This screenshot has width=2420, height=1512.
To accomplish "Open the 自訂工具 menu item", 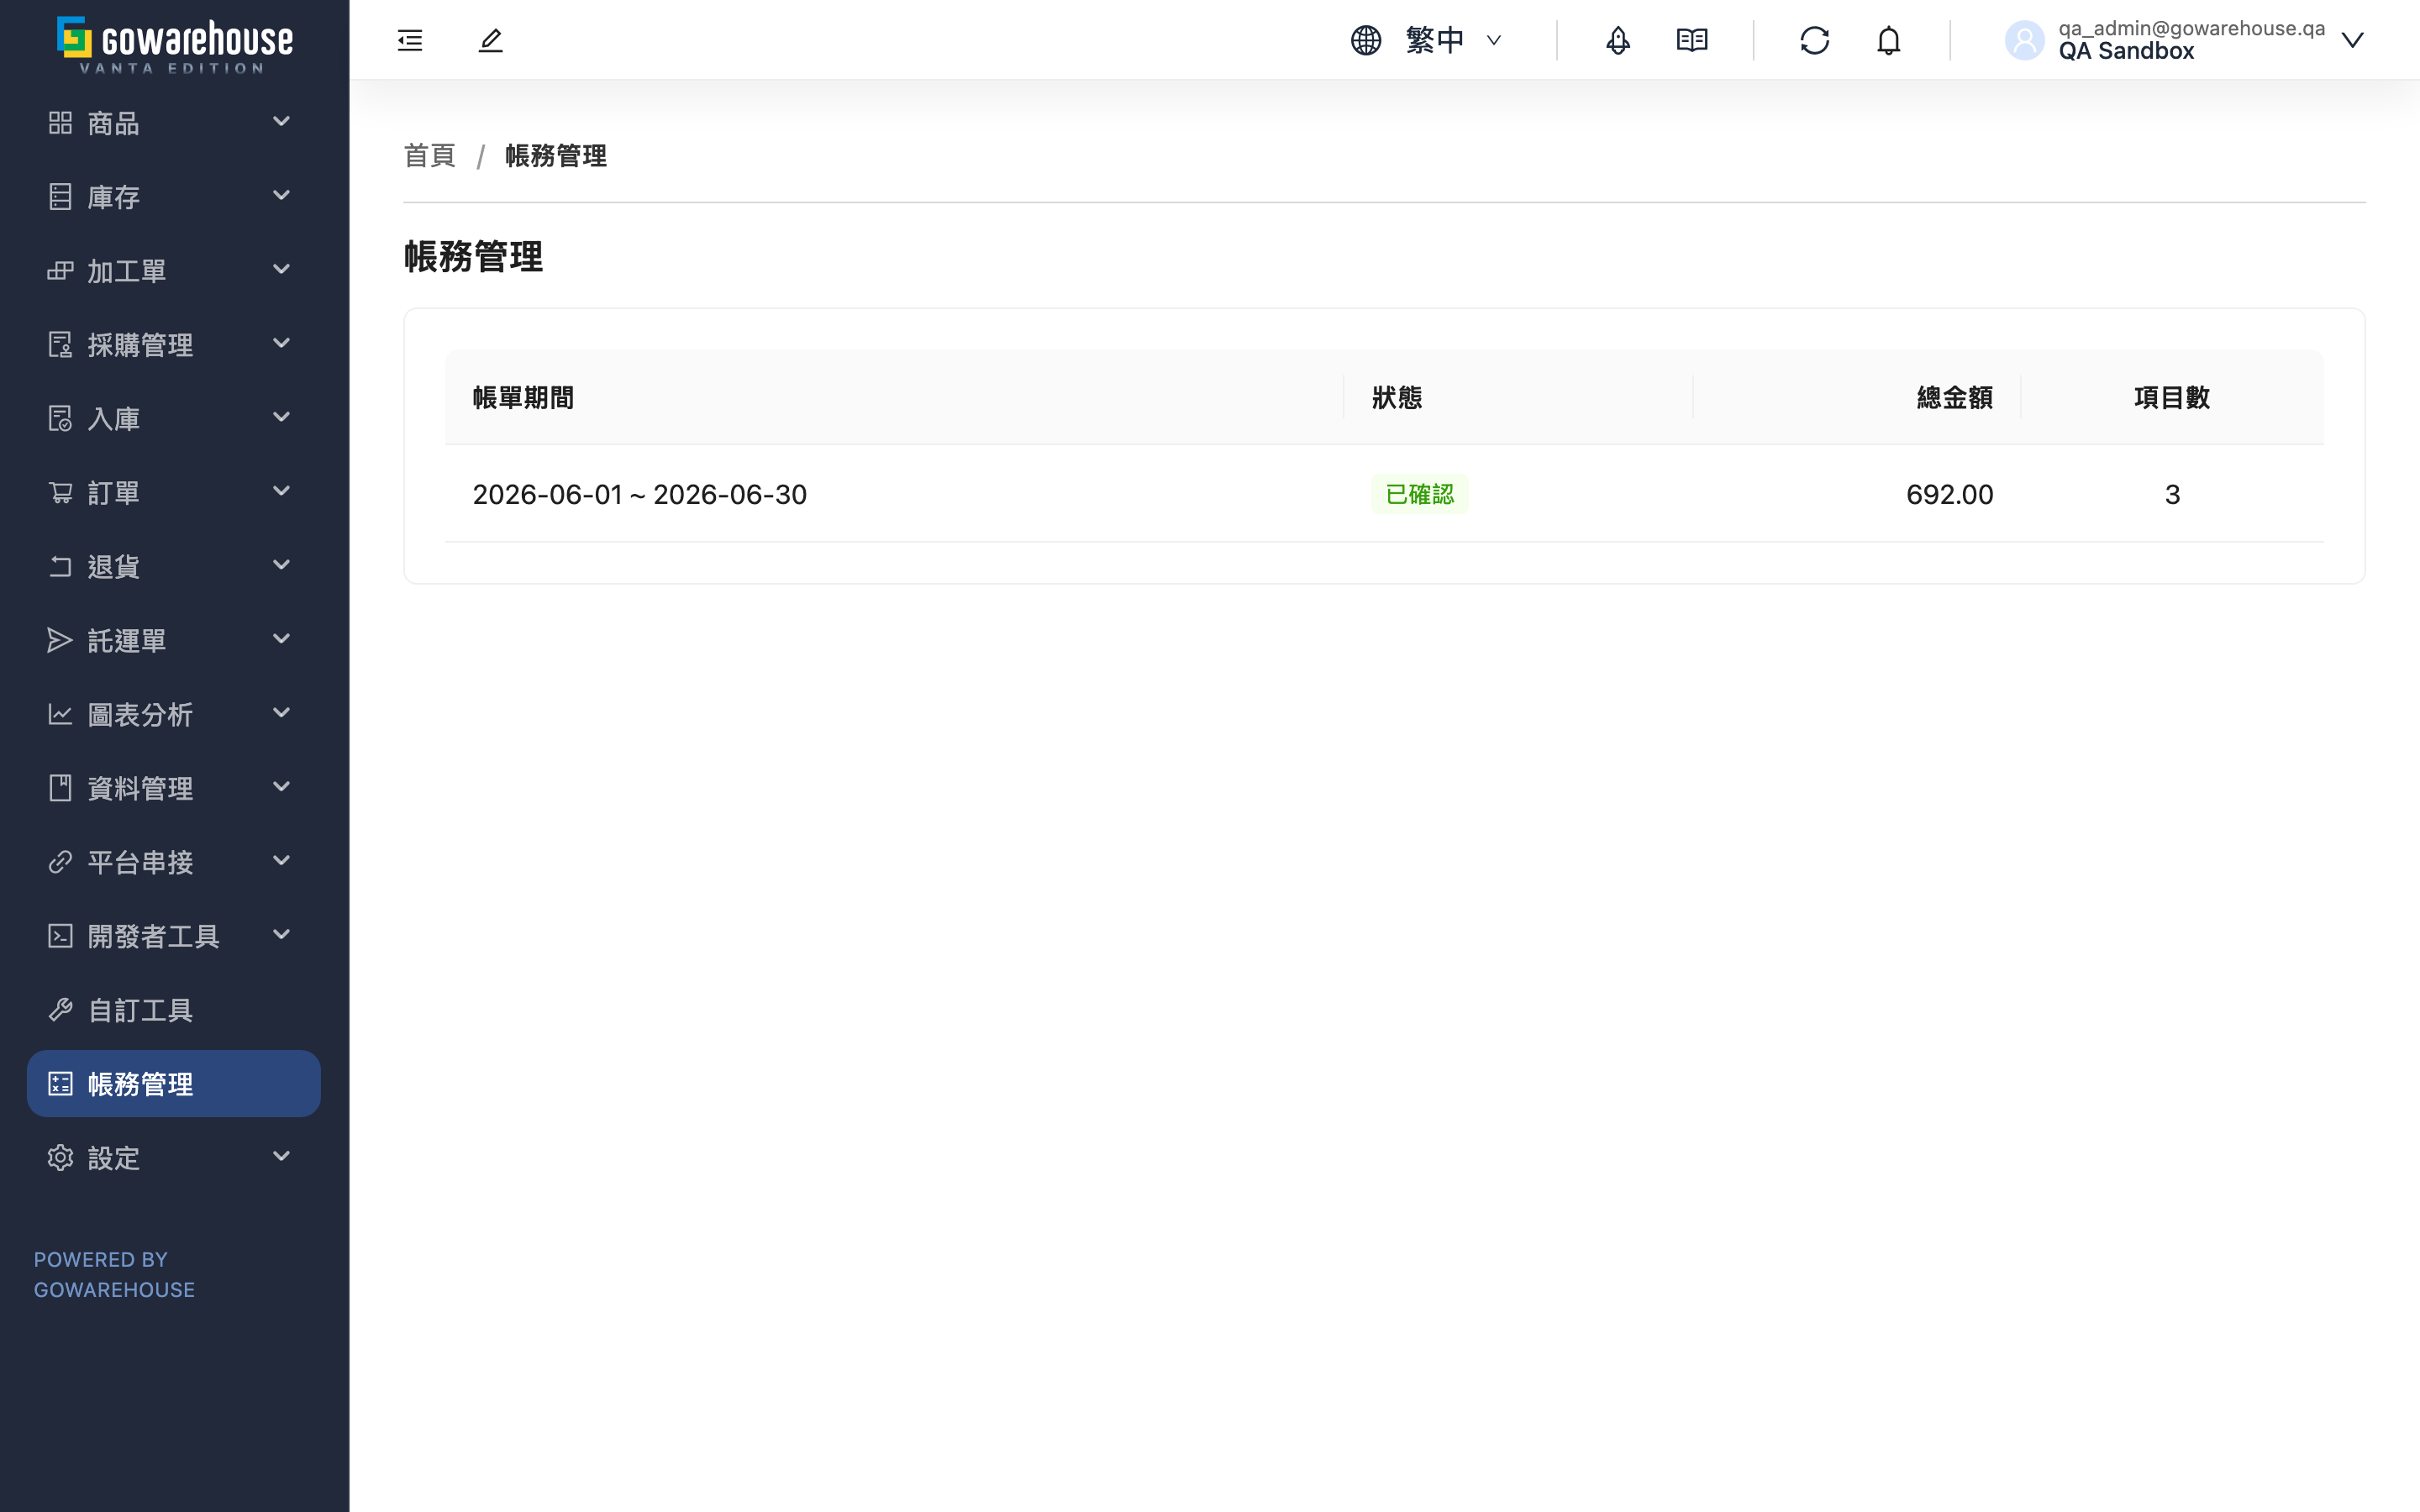I will point(173,1010).
